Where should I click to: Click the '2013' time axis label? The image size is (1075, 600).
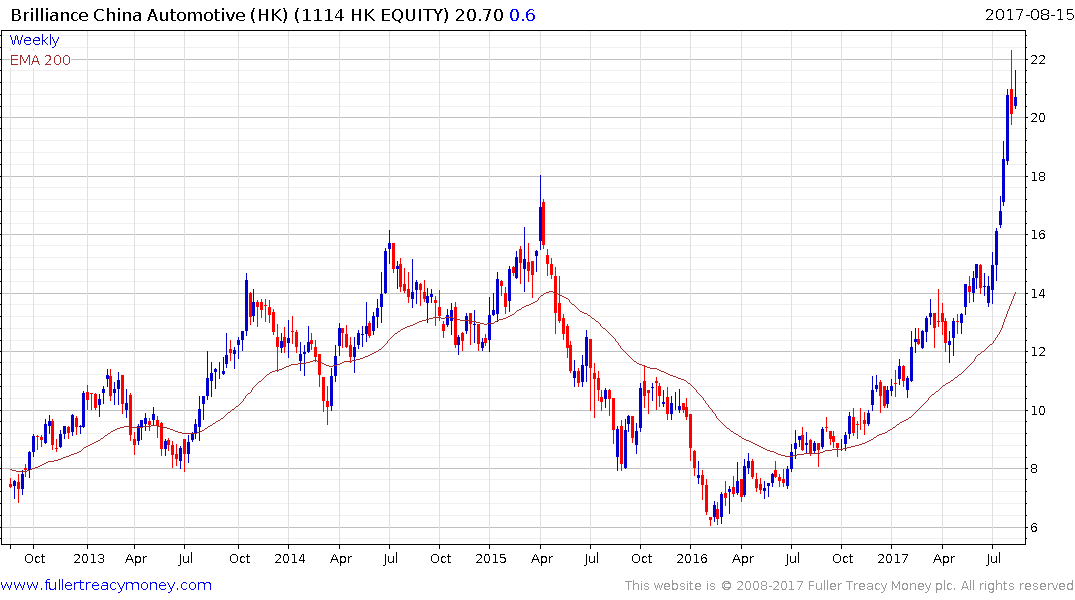pyautogui.click(x=89, y=559)
